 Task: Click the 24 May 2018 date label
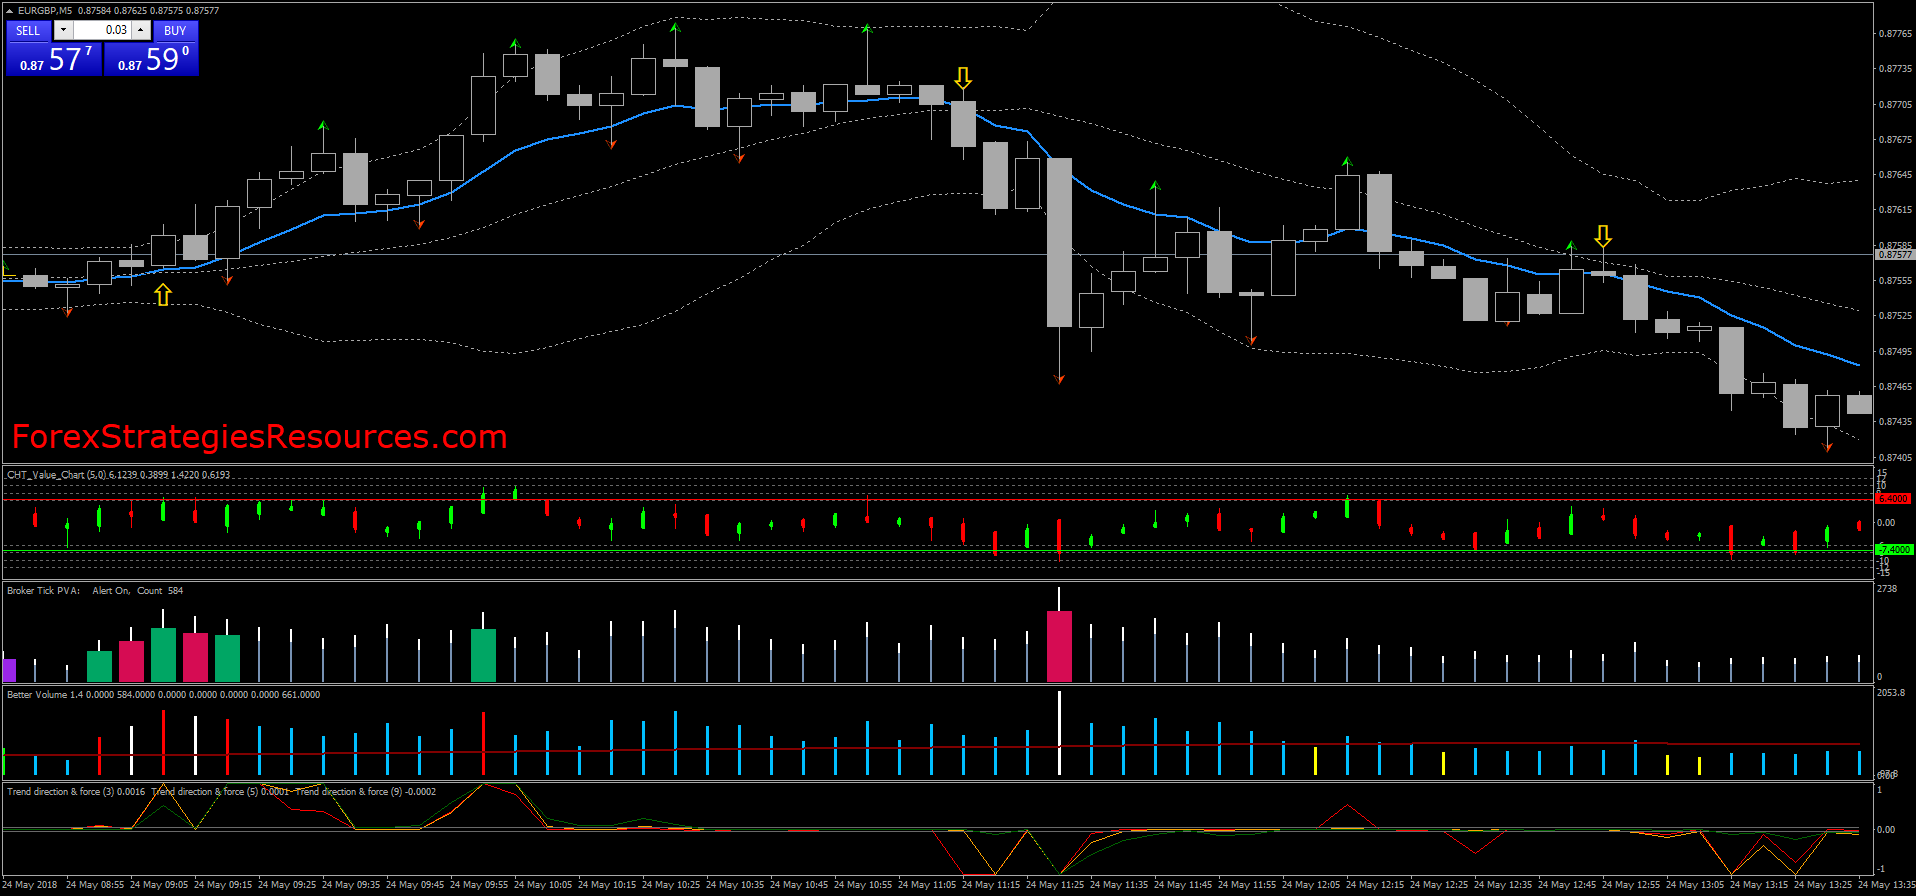point(30,885)
